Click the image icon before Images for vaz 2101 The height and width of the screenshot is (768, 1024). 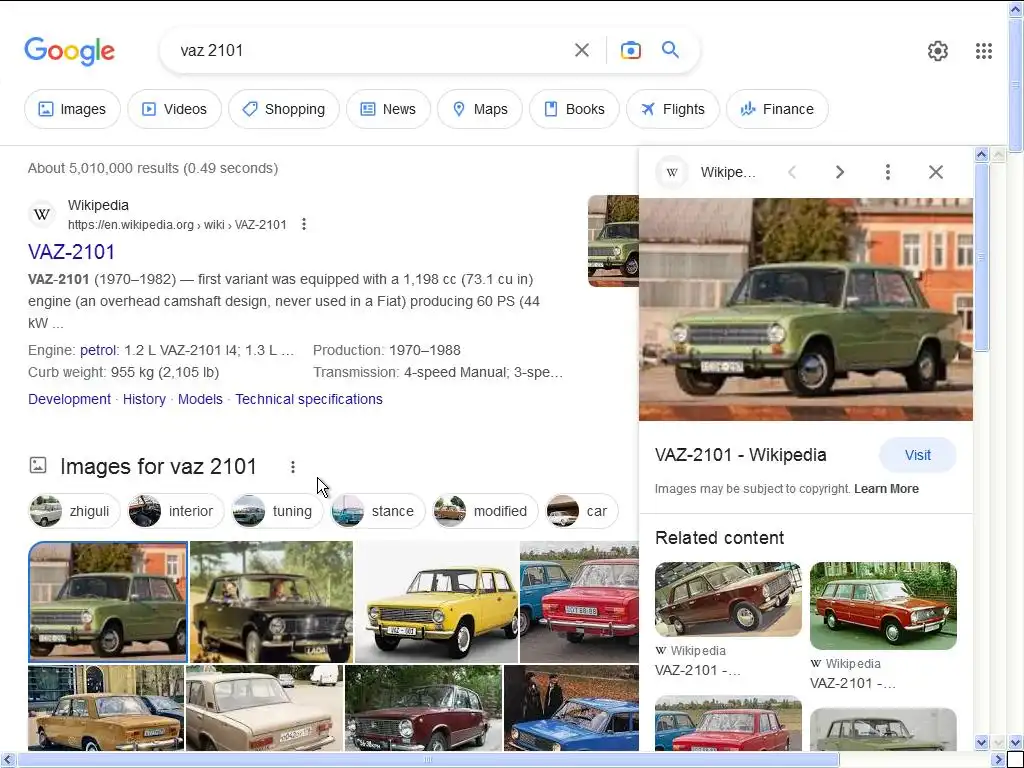38,466
